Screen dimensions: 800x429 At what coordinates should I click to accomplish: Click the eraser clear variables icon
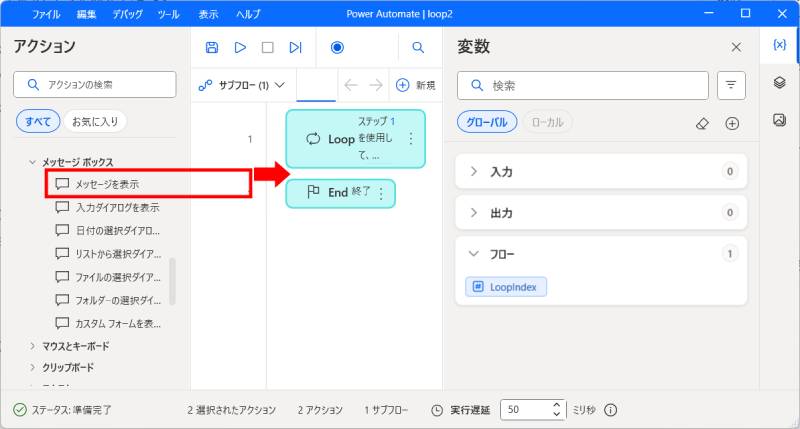[701, 123]
